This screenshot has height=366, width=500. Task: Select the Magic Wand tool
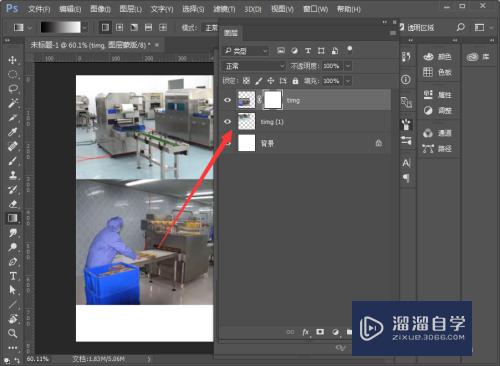tap(13, 103)
